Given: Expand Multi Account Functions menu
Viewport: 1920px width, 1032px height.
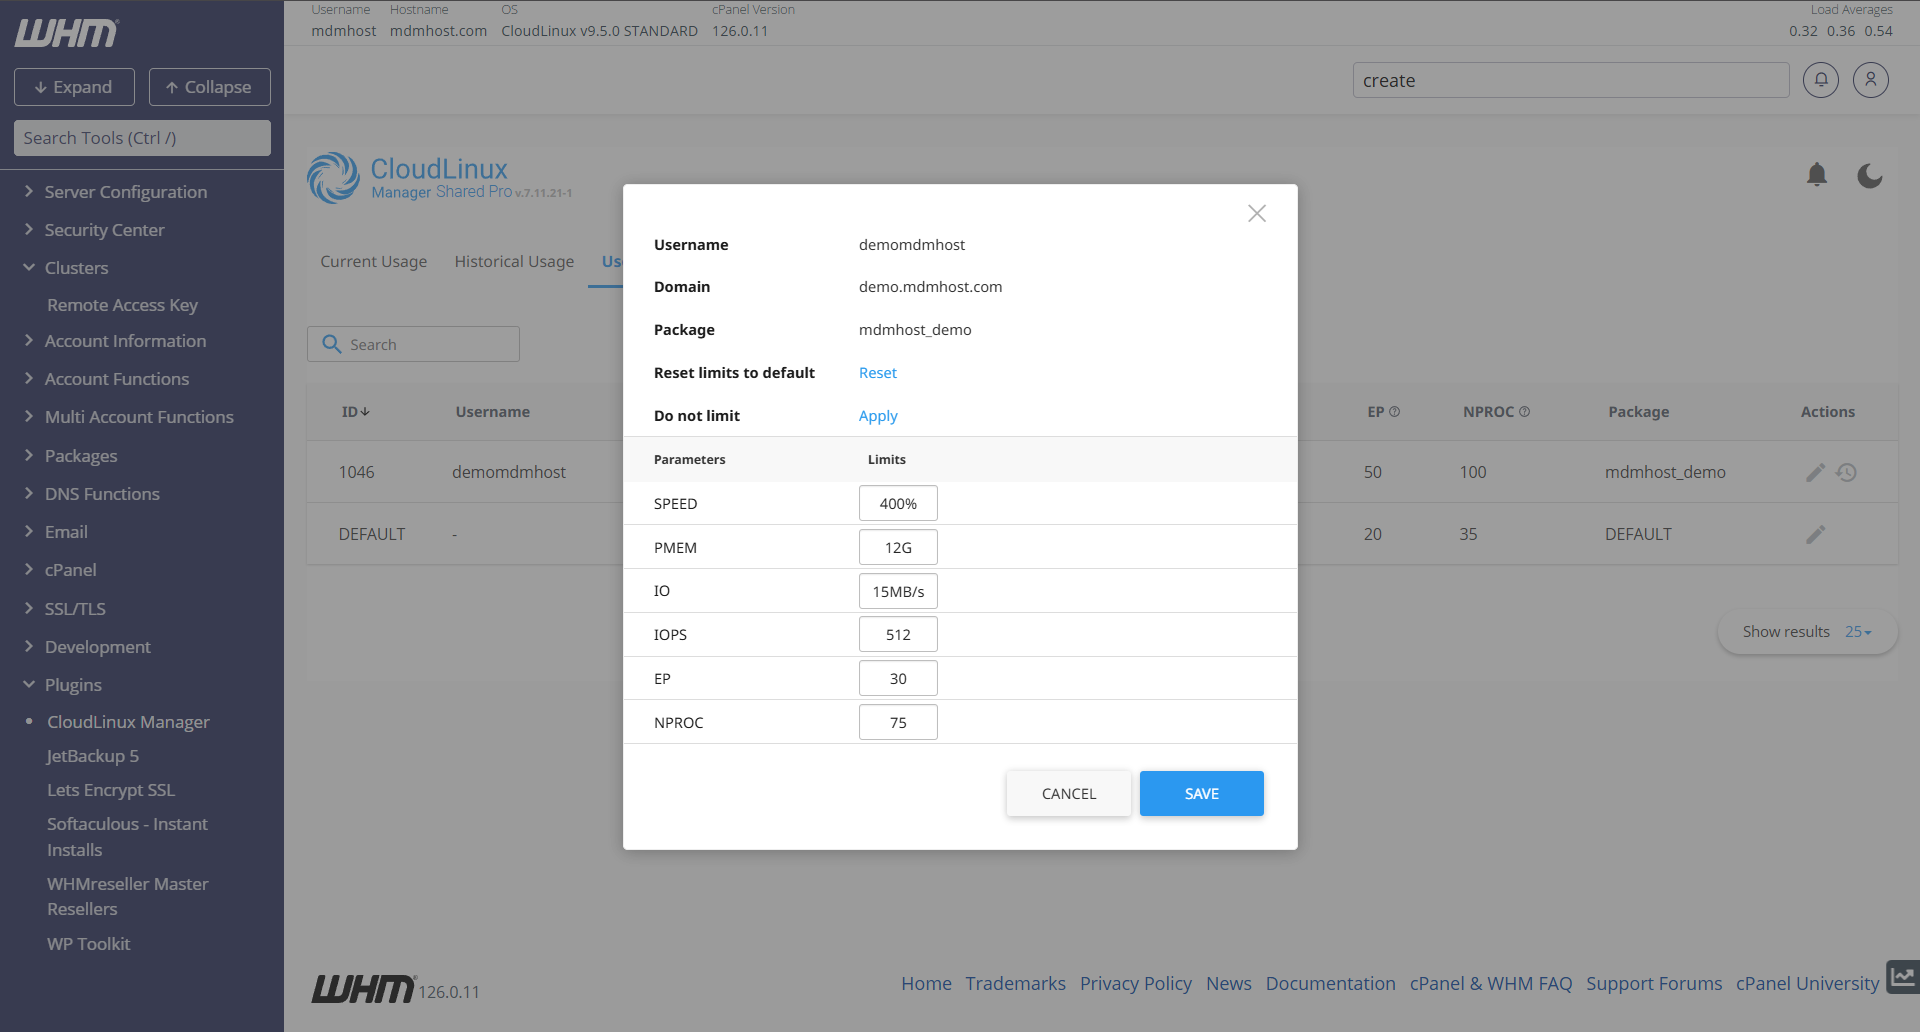Looking at the screenshot, I should tap(139, 417).
